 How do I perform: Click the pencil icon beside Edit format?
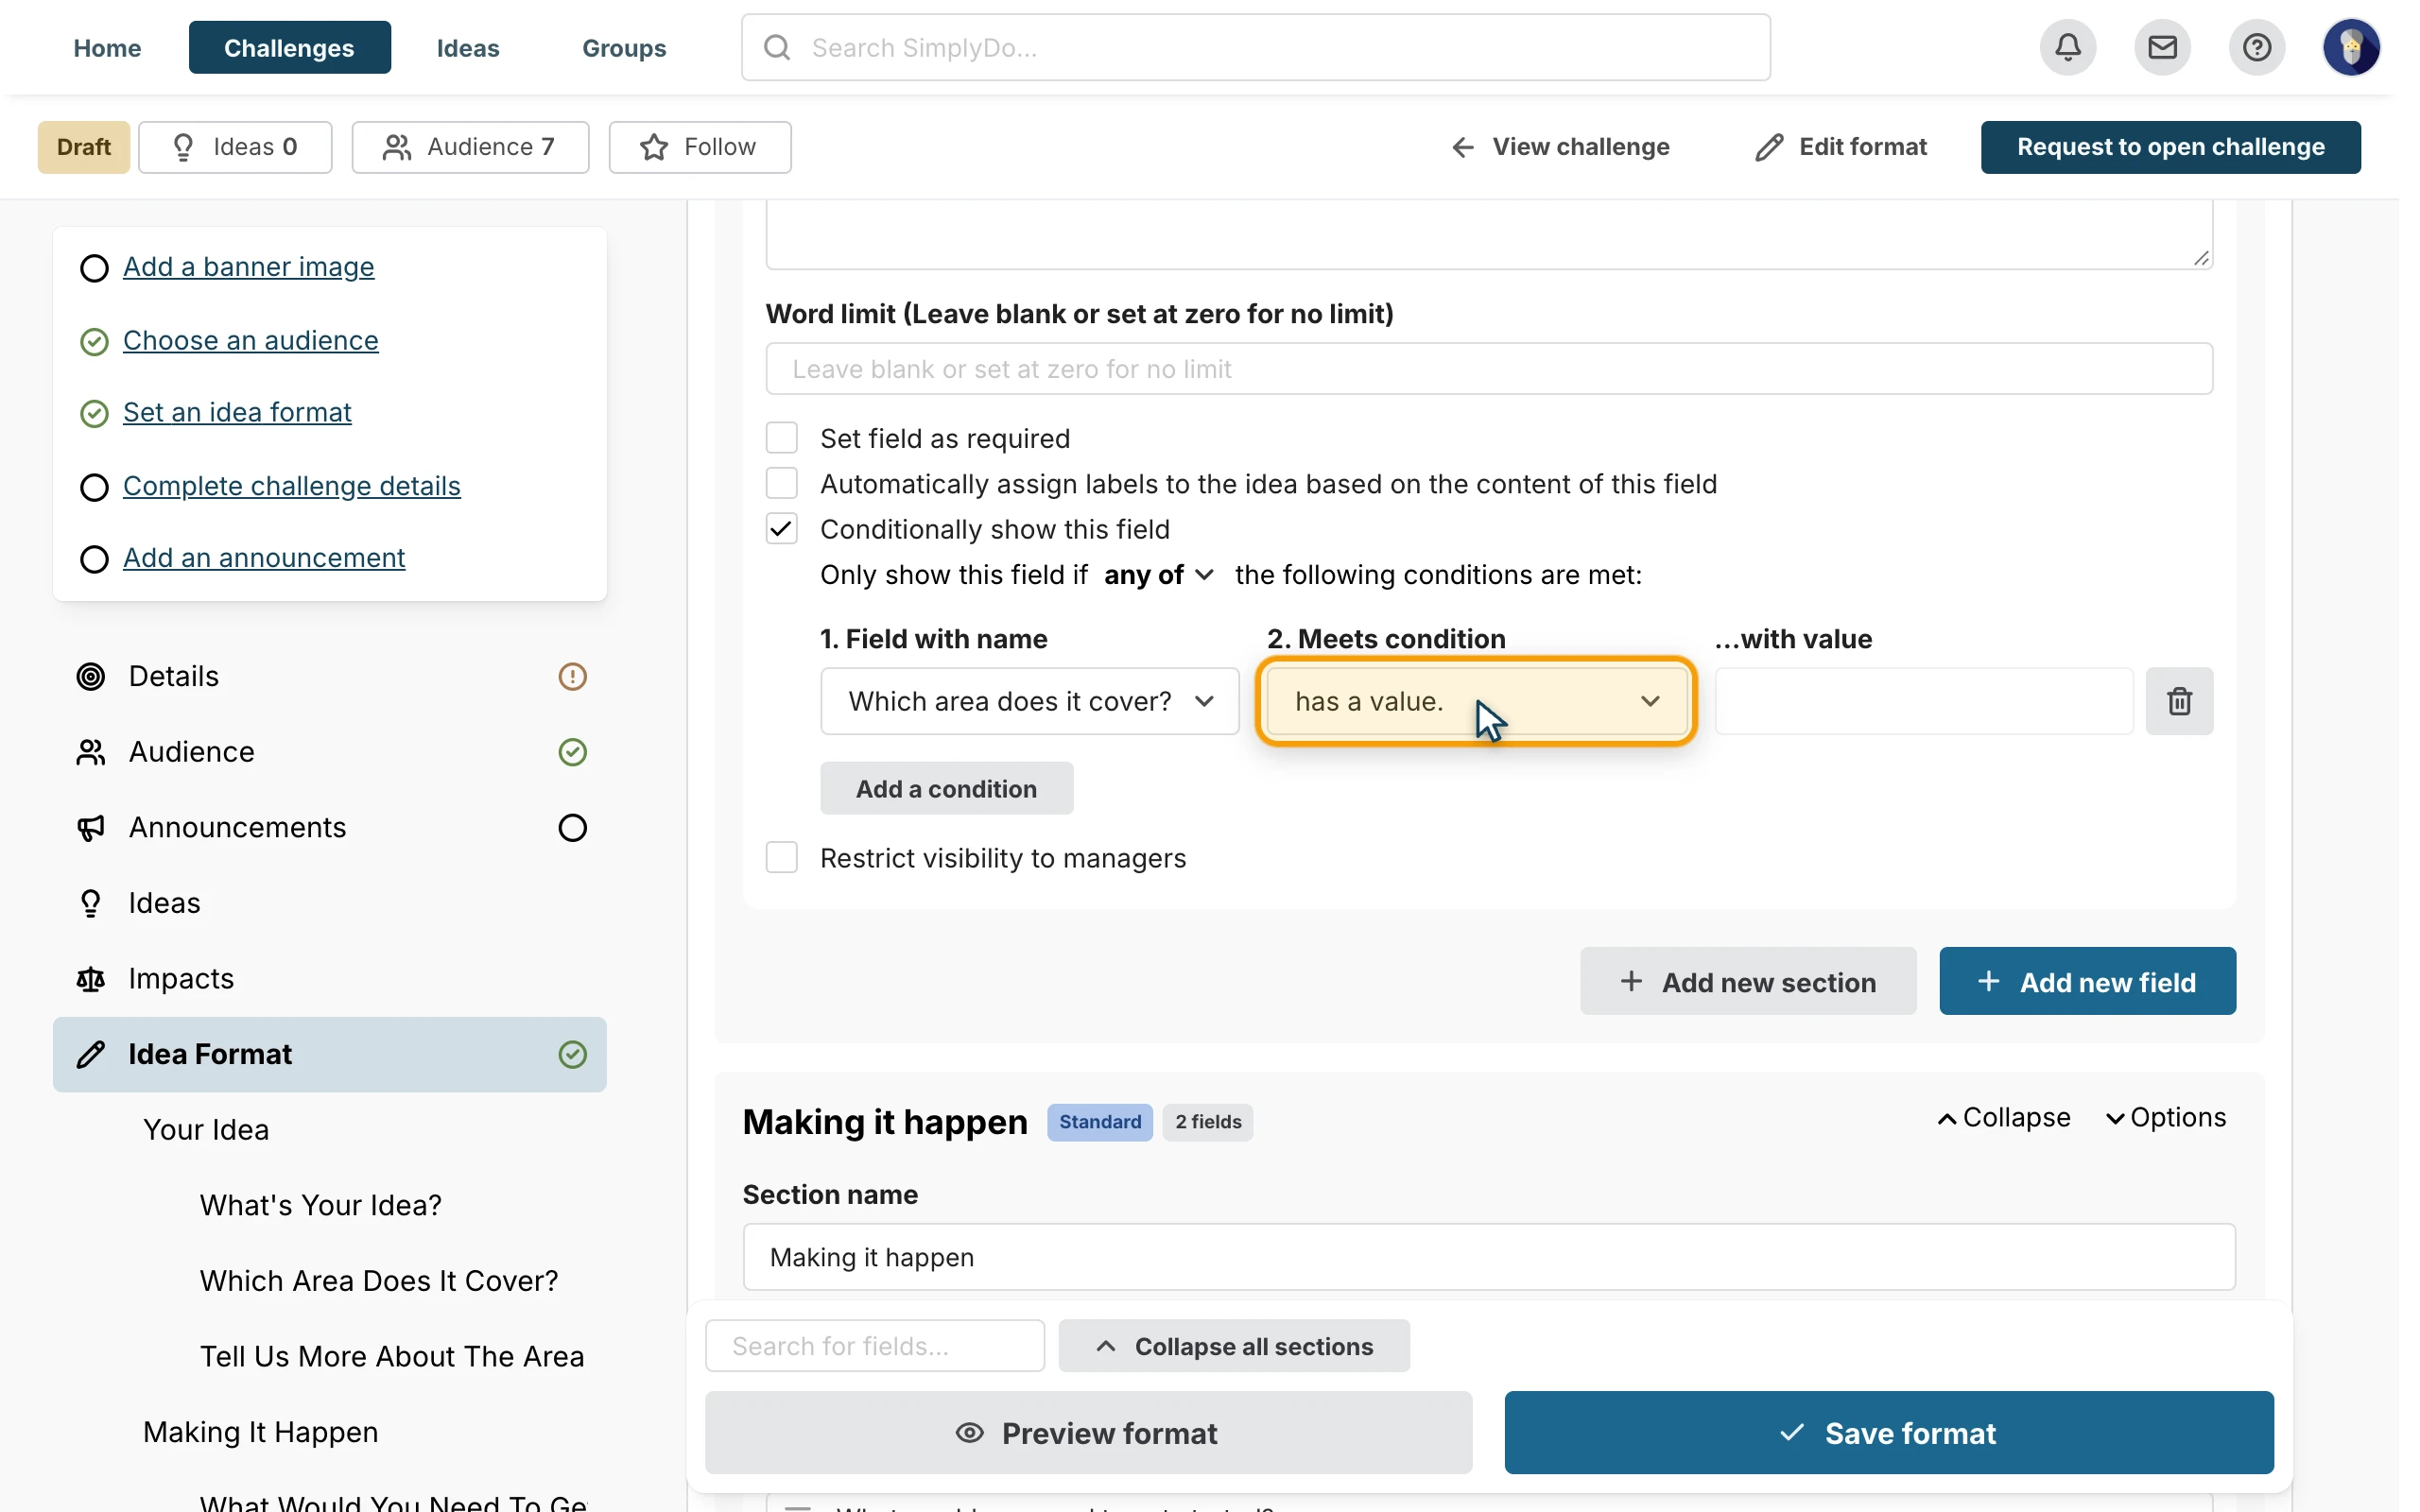coord(1769,147)
